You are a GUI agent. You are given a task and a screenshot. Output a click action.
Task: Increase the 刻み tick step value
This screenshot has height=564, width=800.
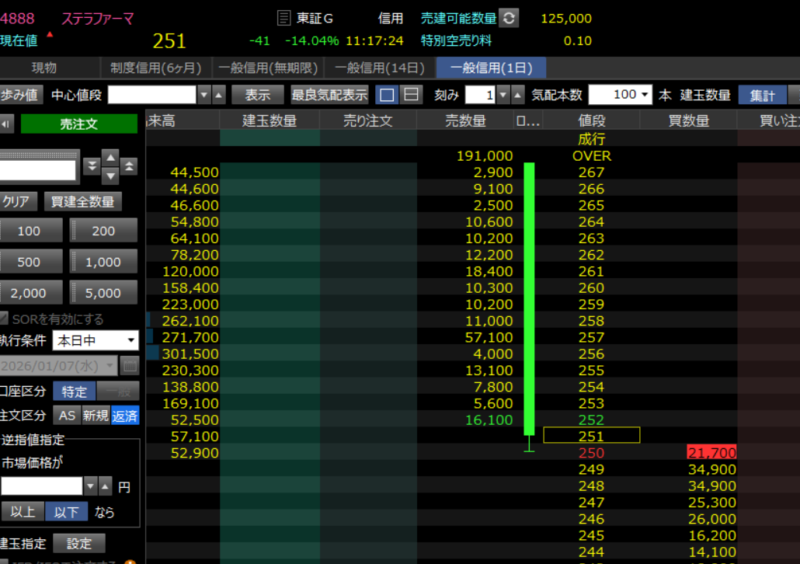[504, 90]
